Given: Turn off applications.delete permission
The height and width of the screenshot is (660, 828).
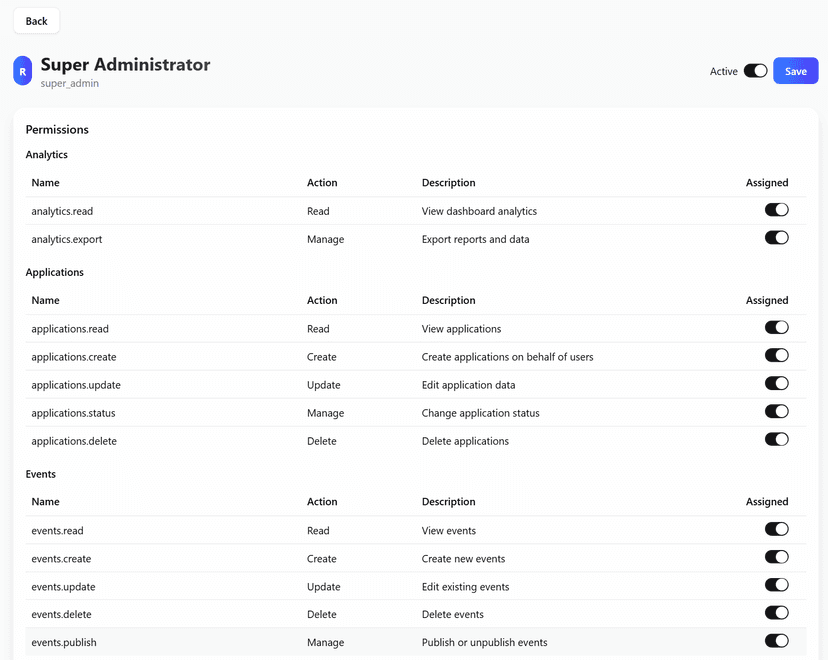Looking at the screenshot, I should tap(776, 440).
